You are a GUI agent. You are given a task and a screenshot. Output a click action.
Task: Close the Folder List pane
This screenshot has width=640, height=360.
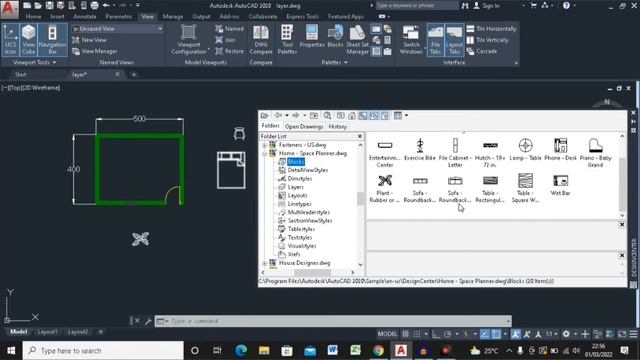pos(360,136)
